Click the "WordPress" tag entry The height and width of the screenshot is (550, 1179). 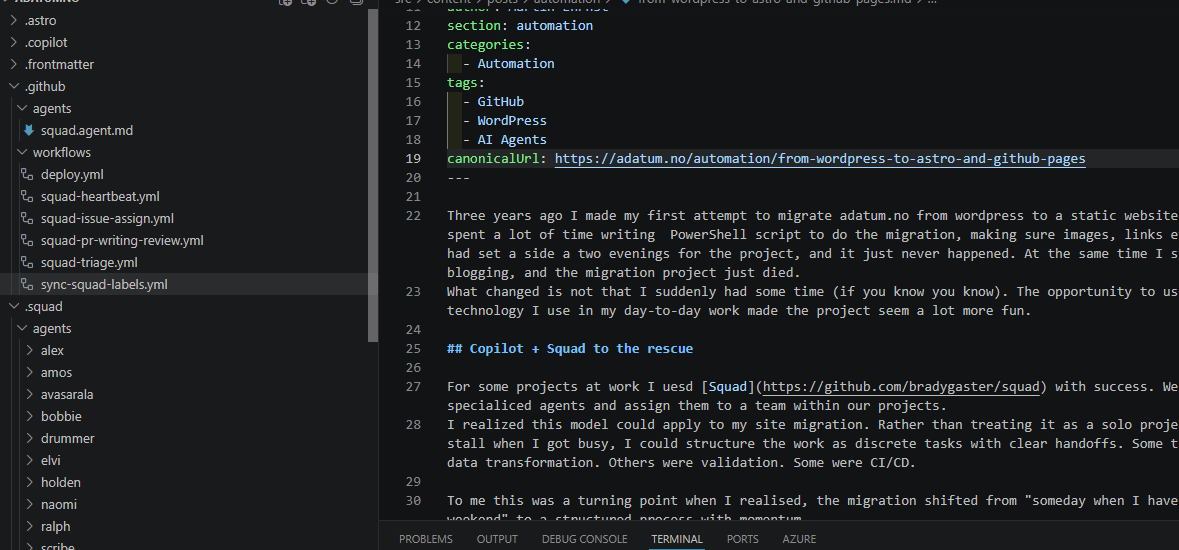point(512,120)
